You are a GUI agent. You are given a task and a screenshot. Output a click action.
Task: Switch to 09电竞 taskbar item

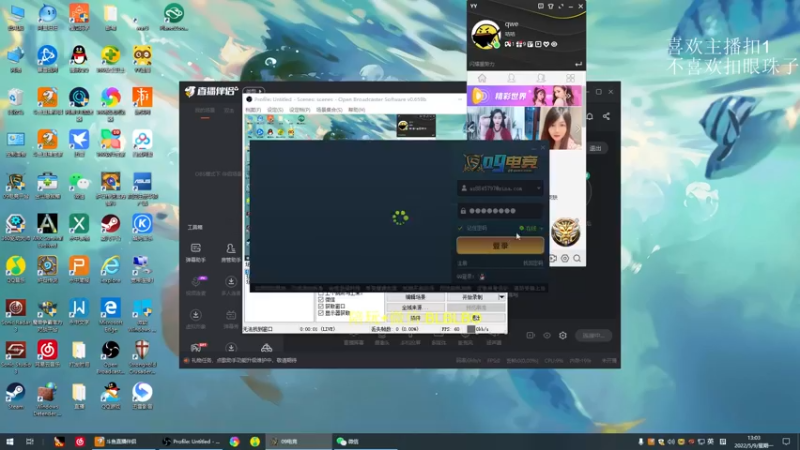[x=298, y=441]
